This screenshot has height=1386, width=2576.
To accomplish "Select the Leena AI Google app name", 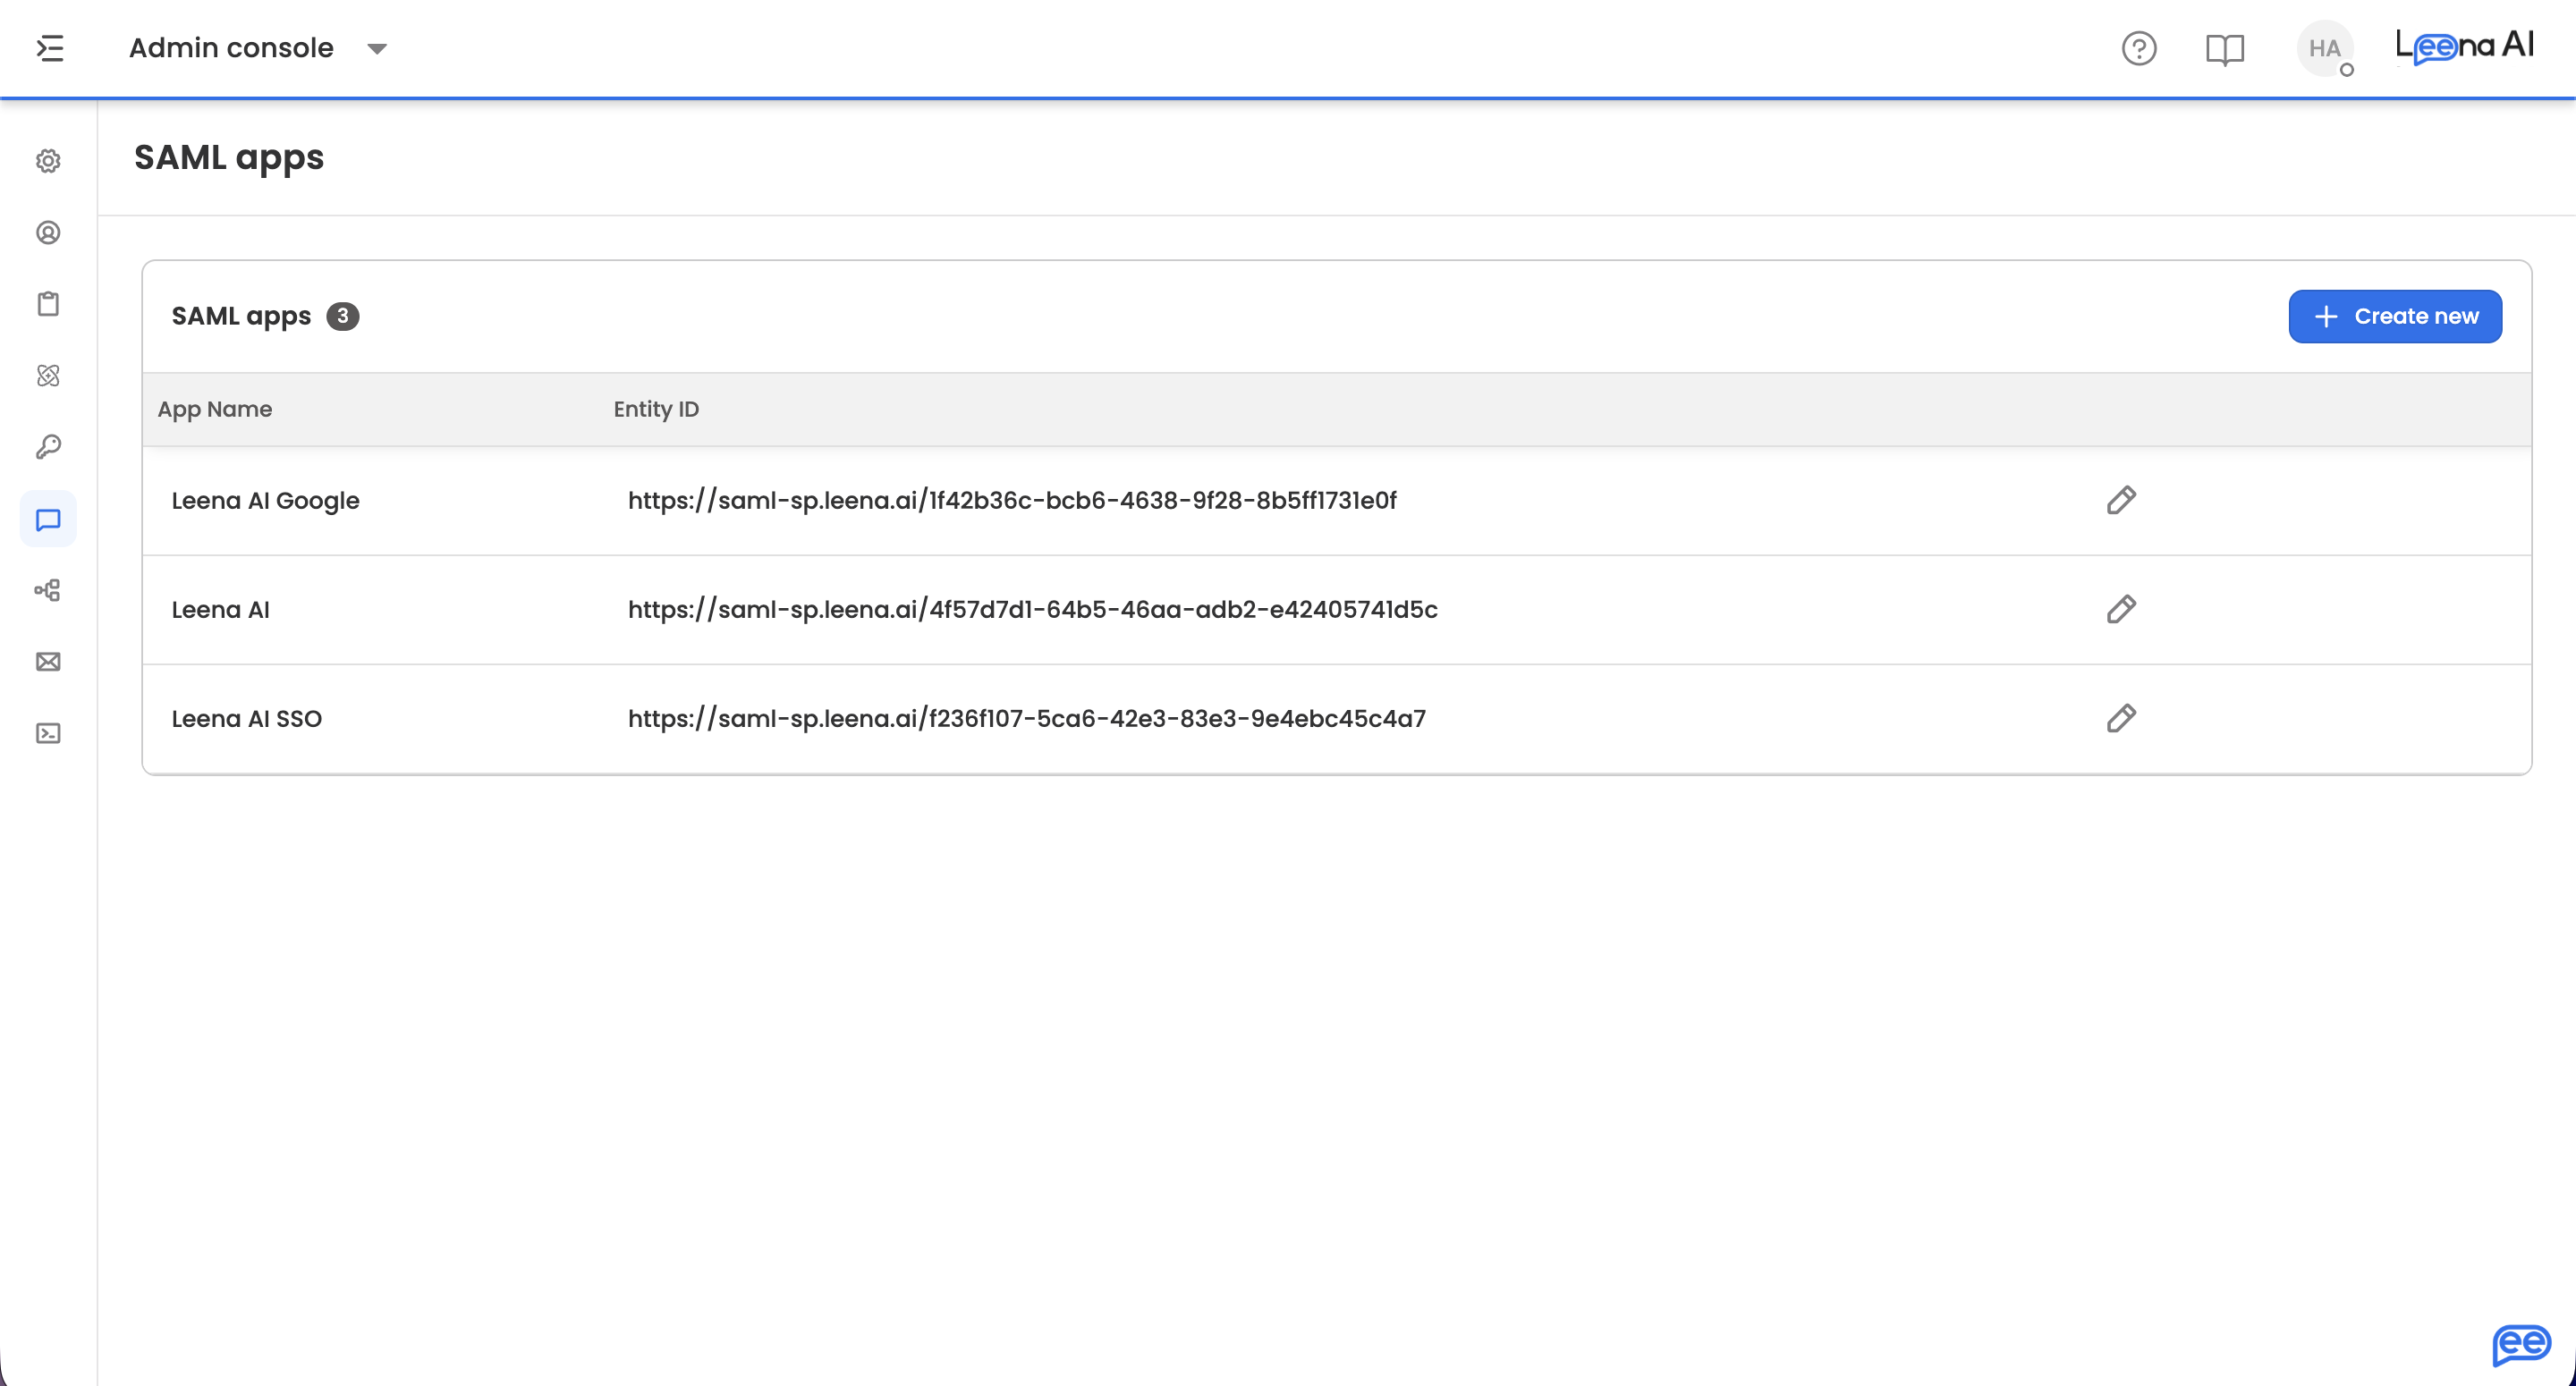I will 265,501.
